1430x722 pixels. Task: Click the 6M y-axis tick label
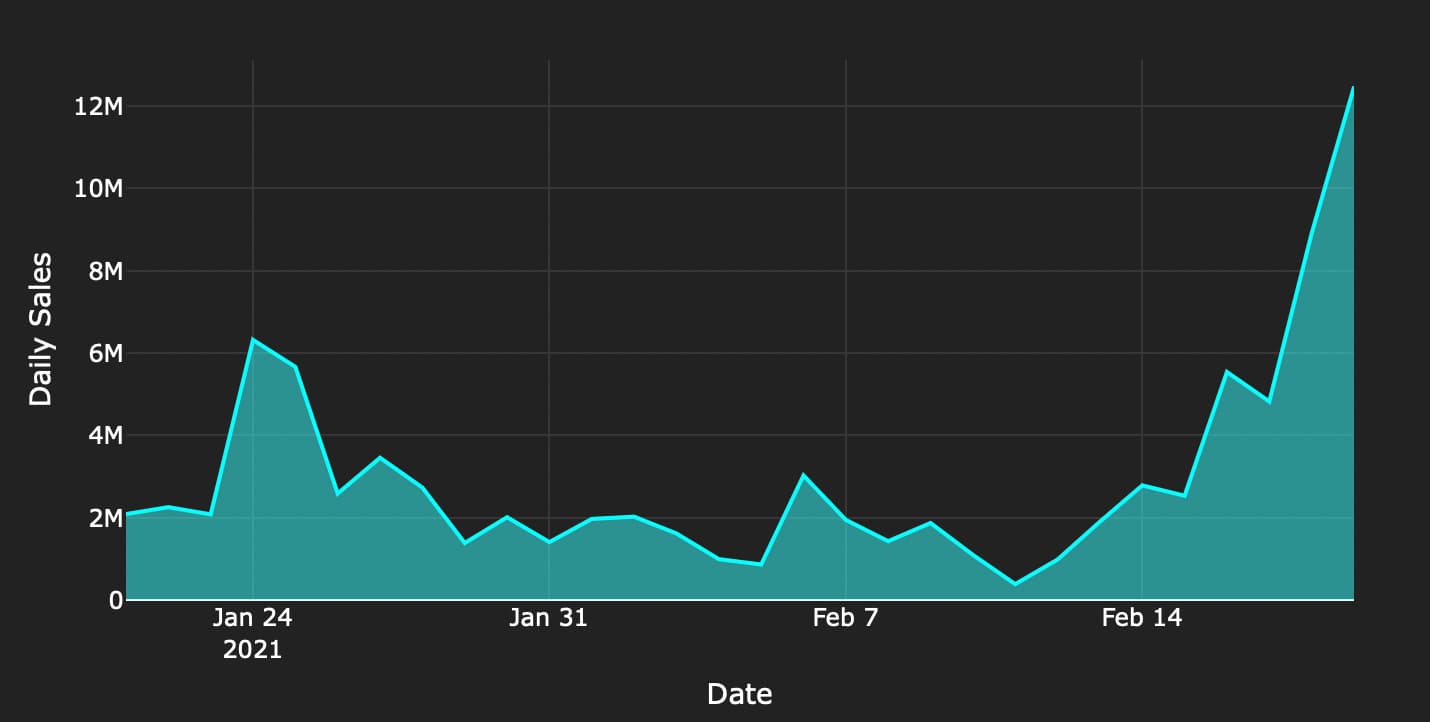coord(104,353)
